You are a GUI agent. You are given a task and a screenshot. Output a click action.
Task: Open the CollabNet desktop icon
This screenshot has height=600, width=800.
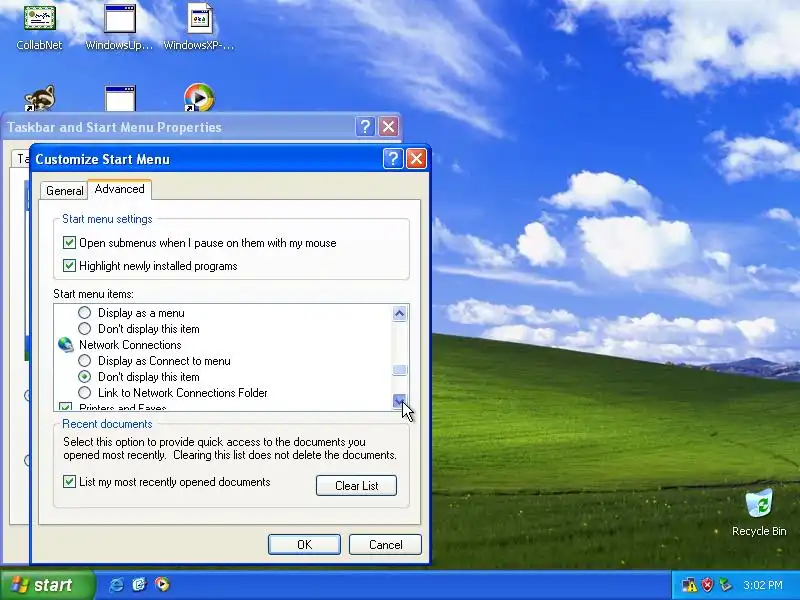pos(39,27)
